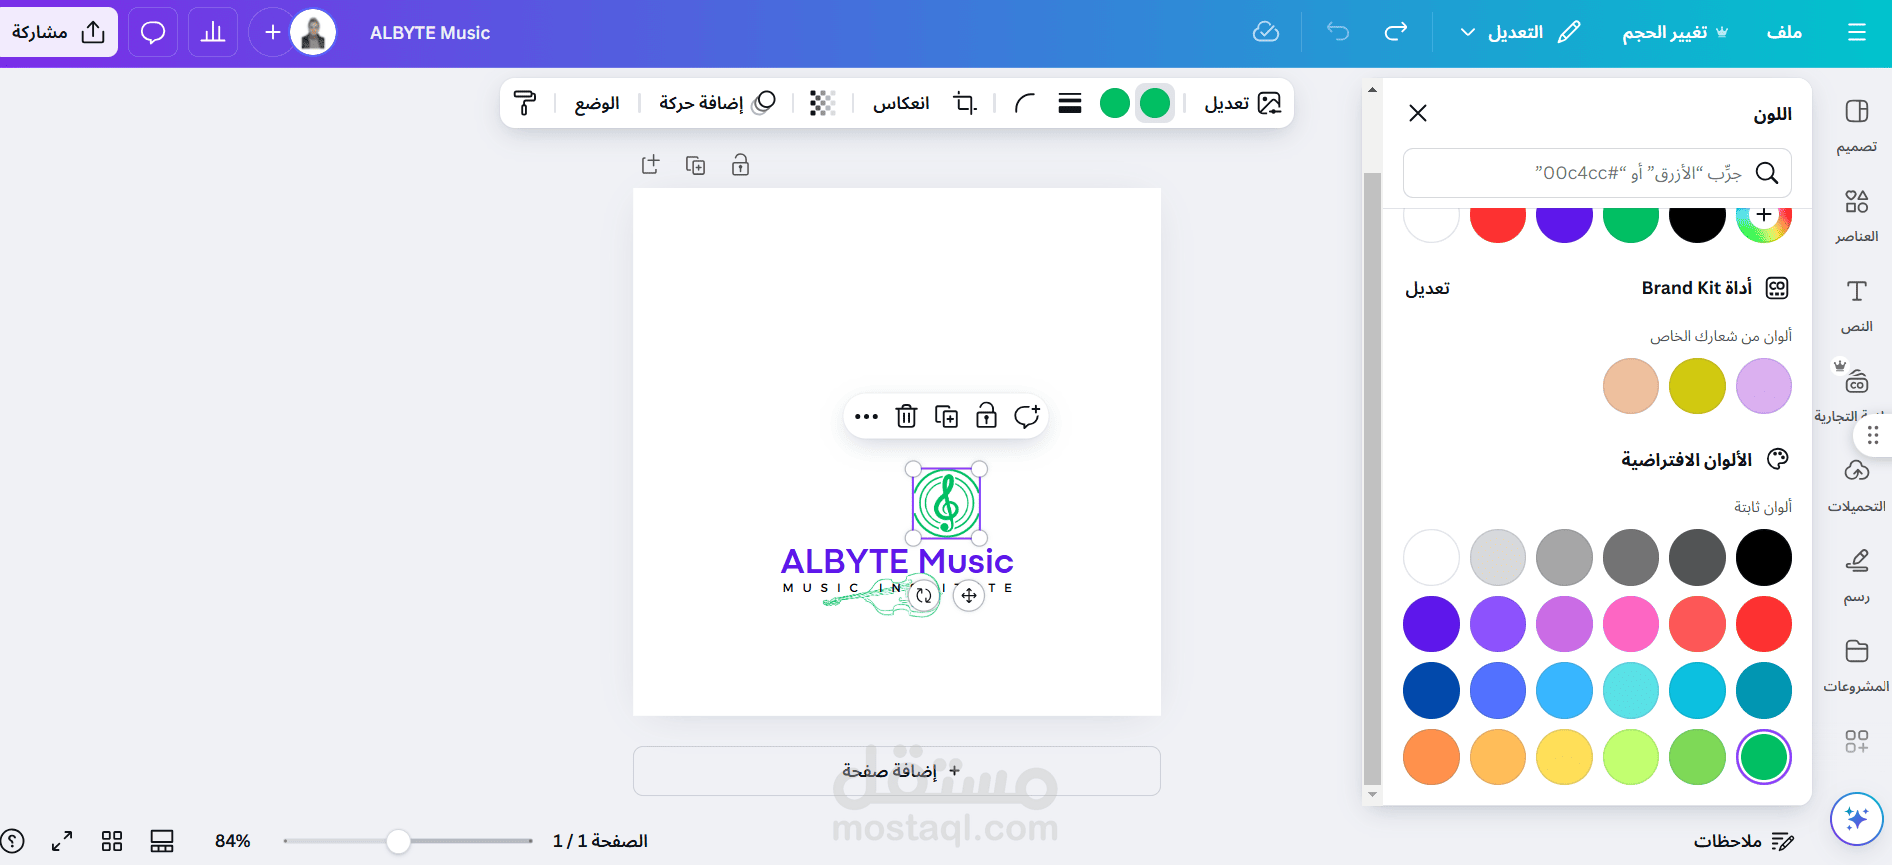The image size is (1892, 865).
Task: Toggle the ملاحظات notes panel
Action: click(1744, 841)
